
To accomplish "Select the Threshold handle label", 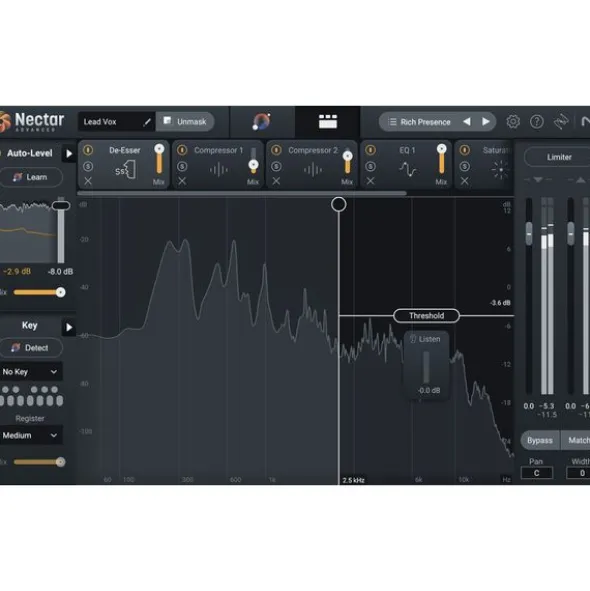I will 426,316.
